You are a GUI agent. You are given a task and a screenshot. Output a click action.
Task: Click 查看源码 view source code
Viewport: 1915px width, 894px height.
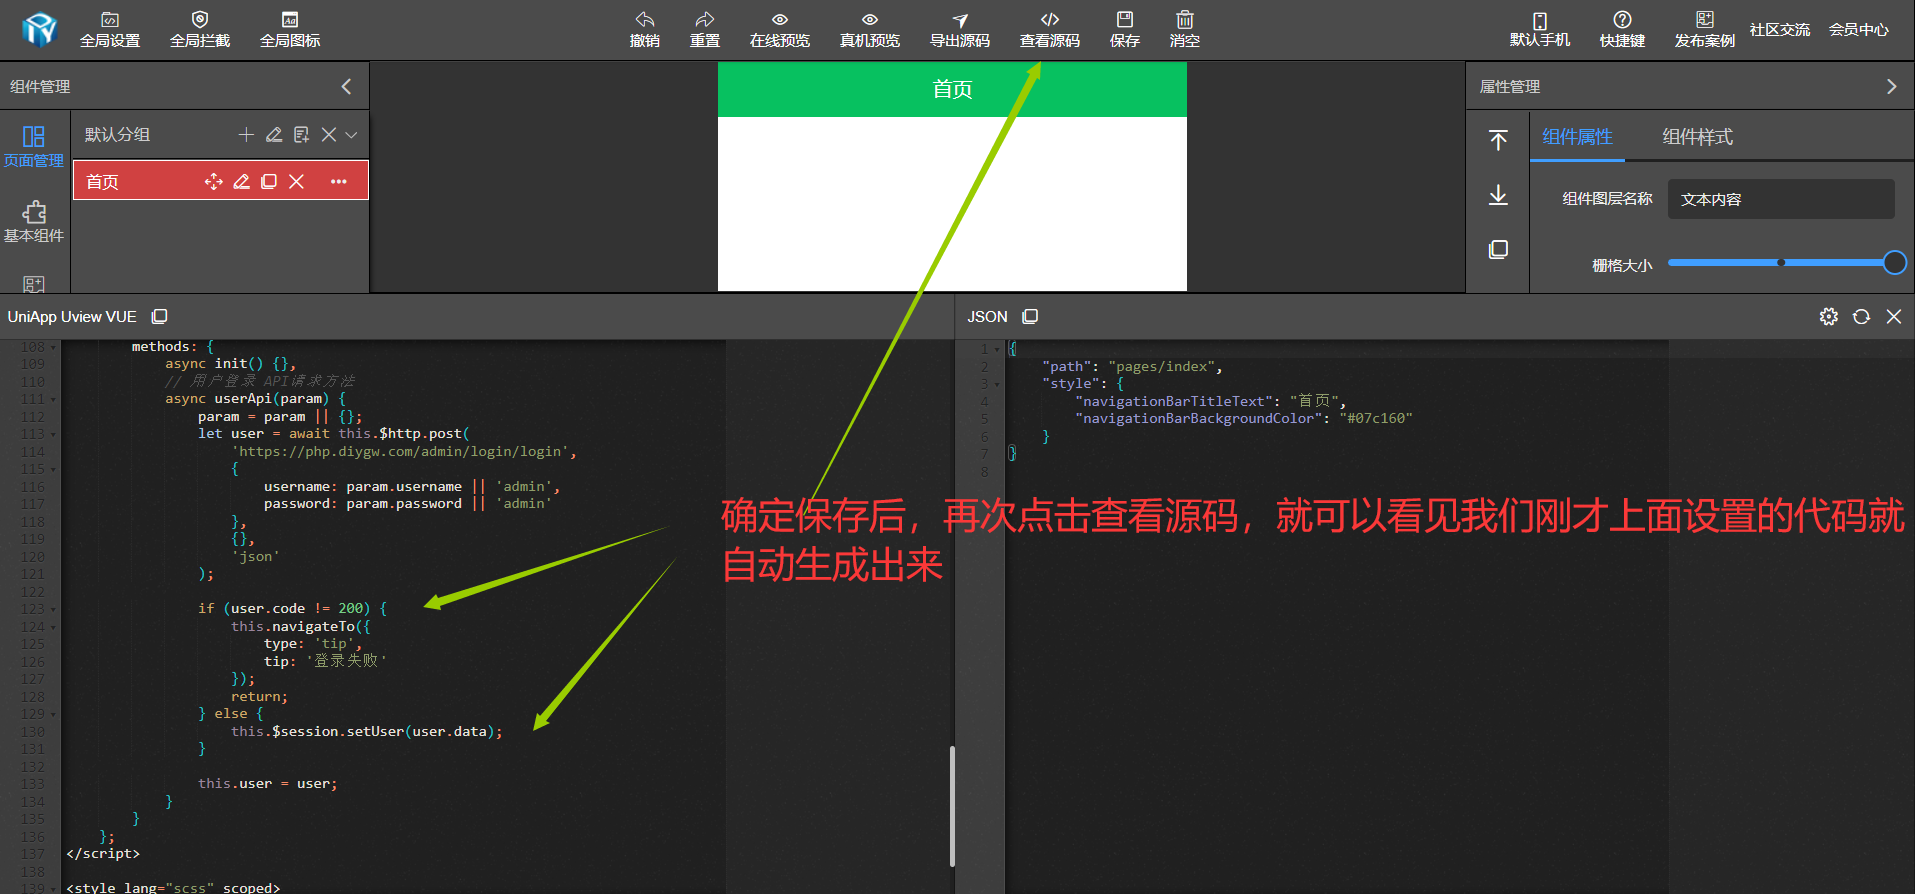(x=1050, y=30)
